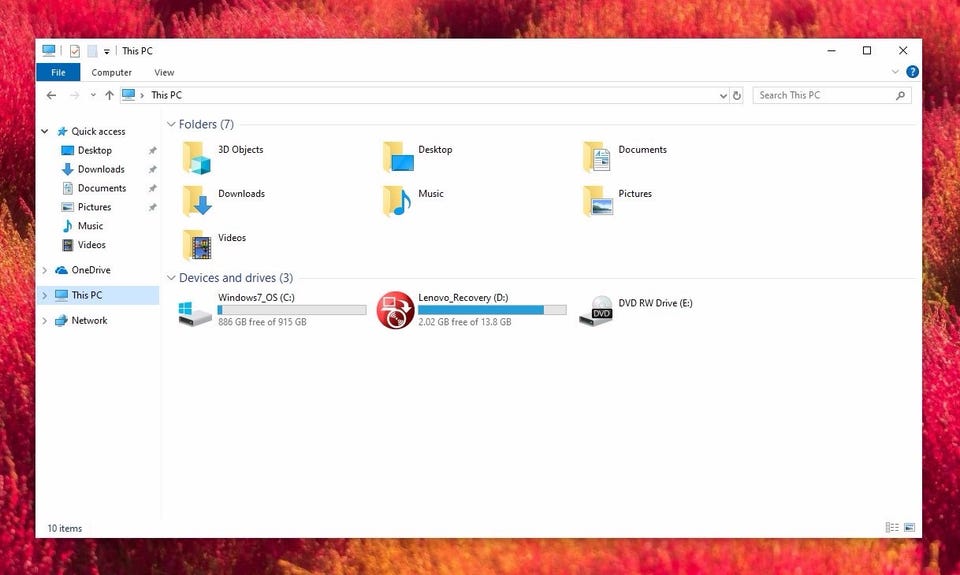Expand the OneDrive tree node

[45, 270]
